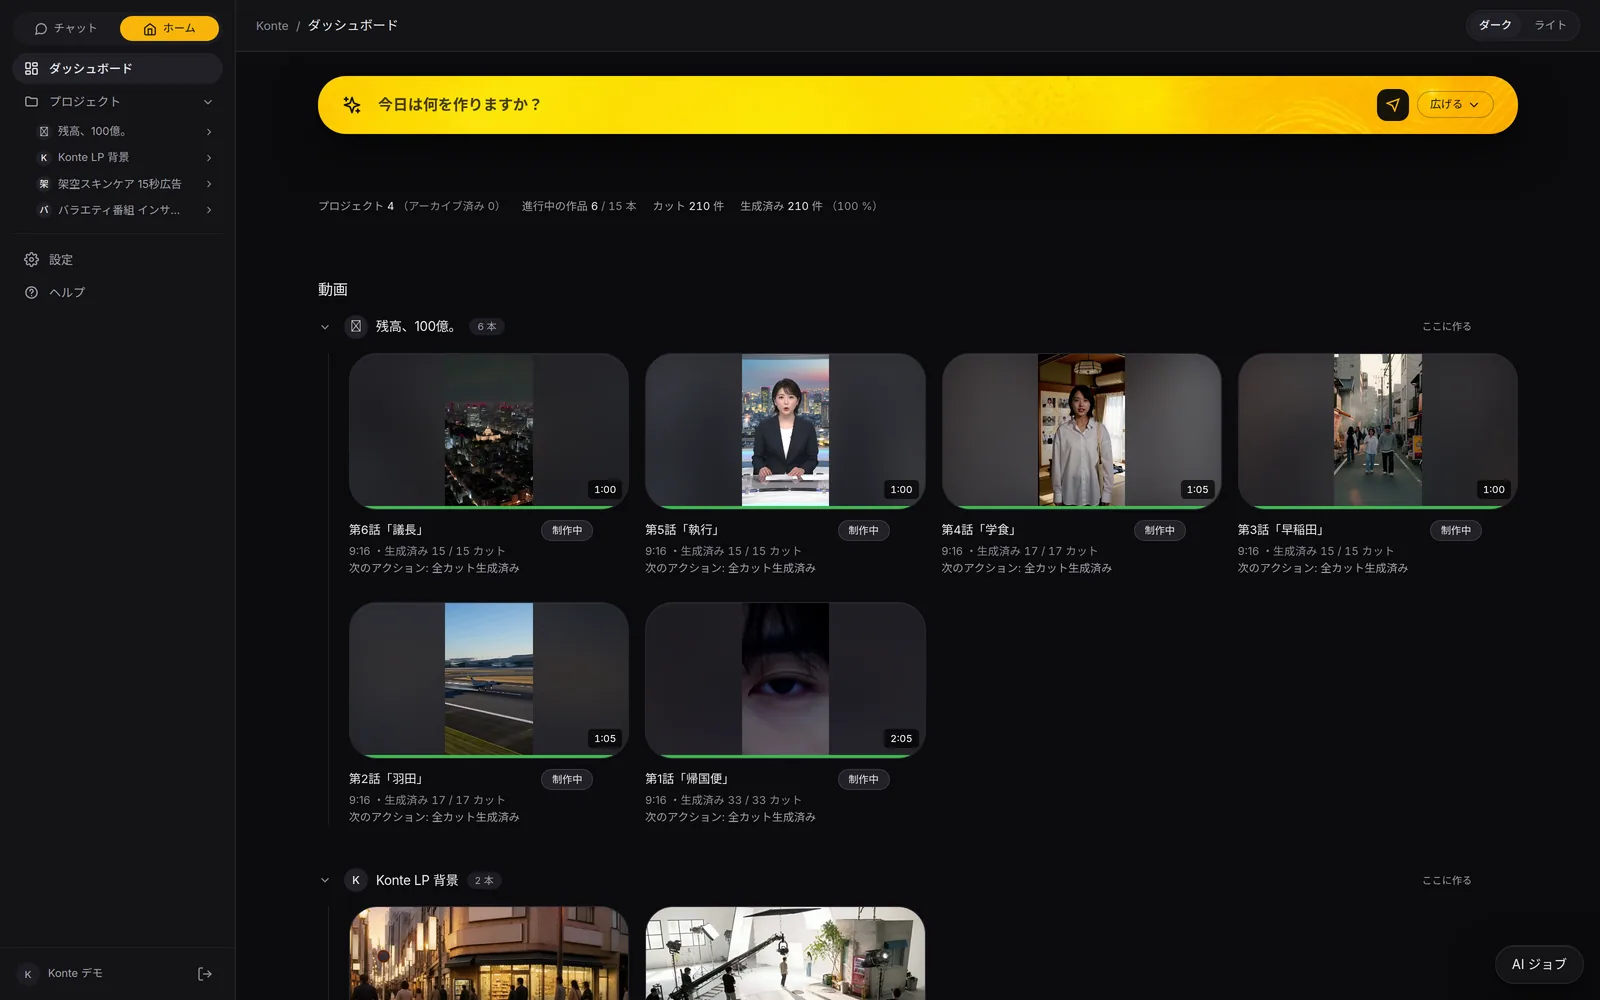1600x1000 pixels.
Task: Expand Konte LP 背景 chevron in sidebar
Action: pyautogui.click(x=209, y=158)
